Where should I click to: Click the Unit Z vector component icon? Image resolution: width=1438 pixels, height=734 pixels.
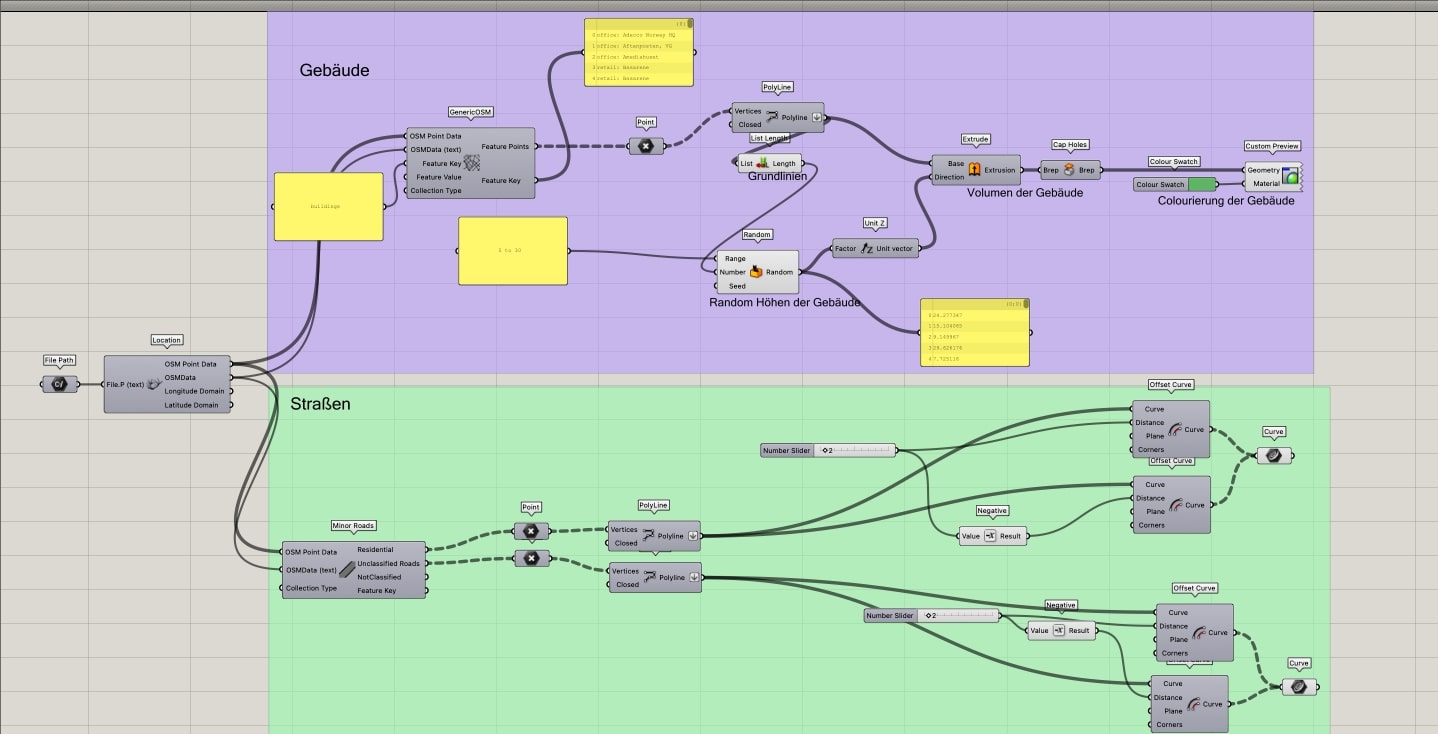pyautogui.click(x=866, y=247)
